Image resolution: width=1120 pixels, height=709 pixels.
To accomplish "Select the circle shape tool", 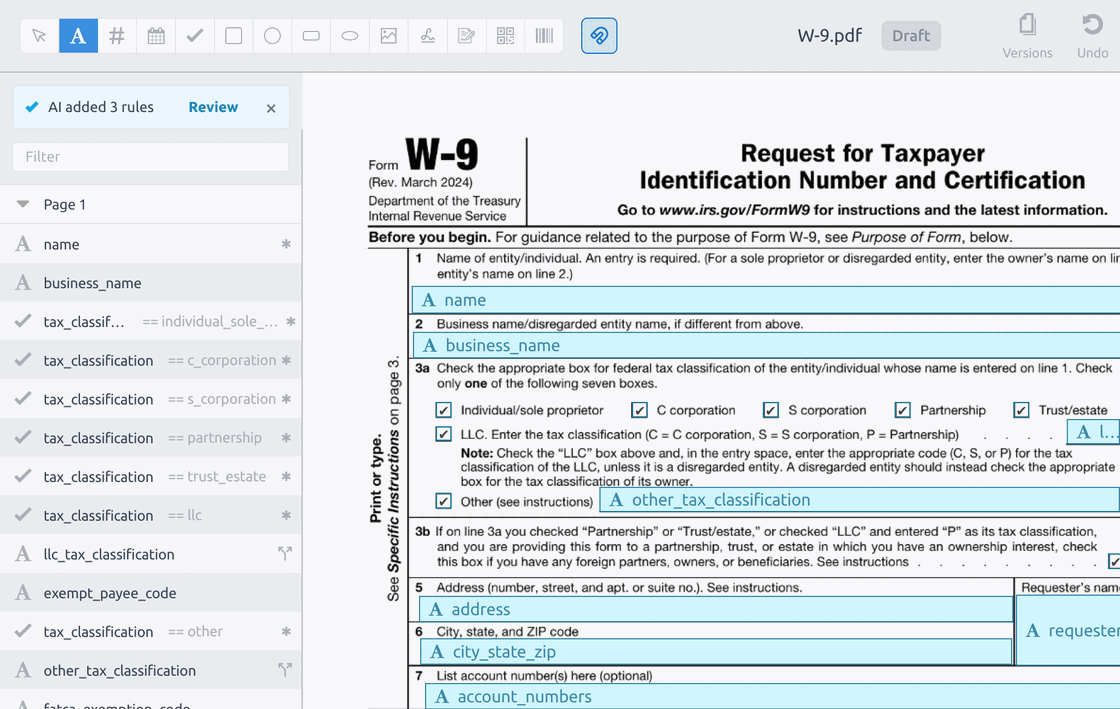I will [x=272, y=36].
